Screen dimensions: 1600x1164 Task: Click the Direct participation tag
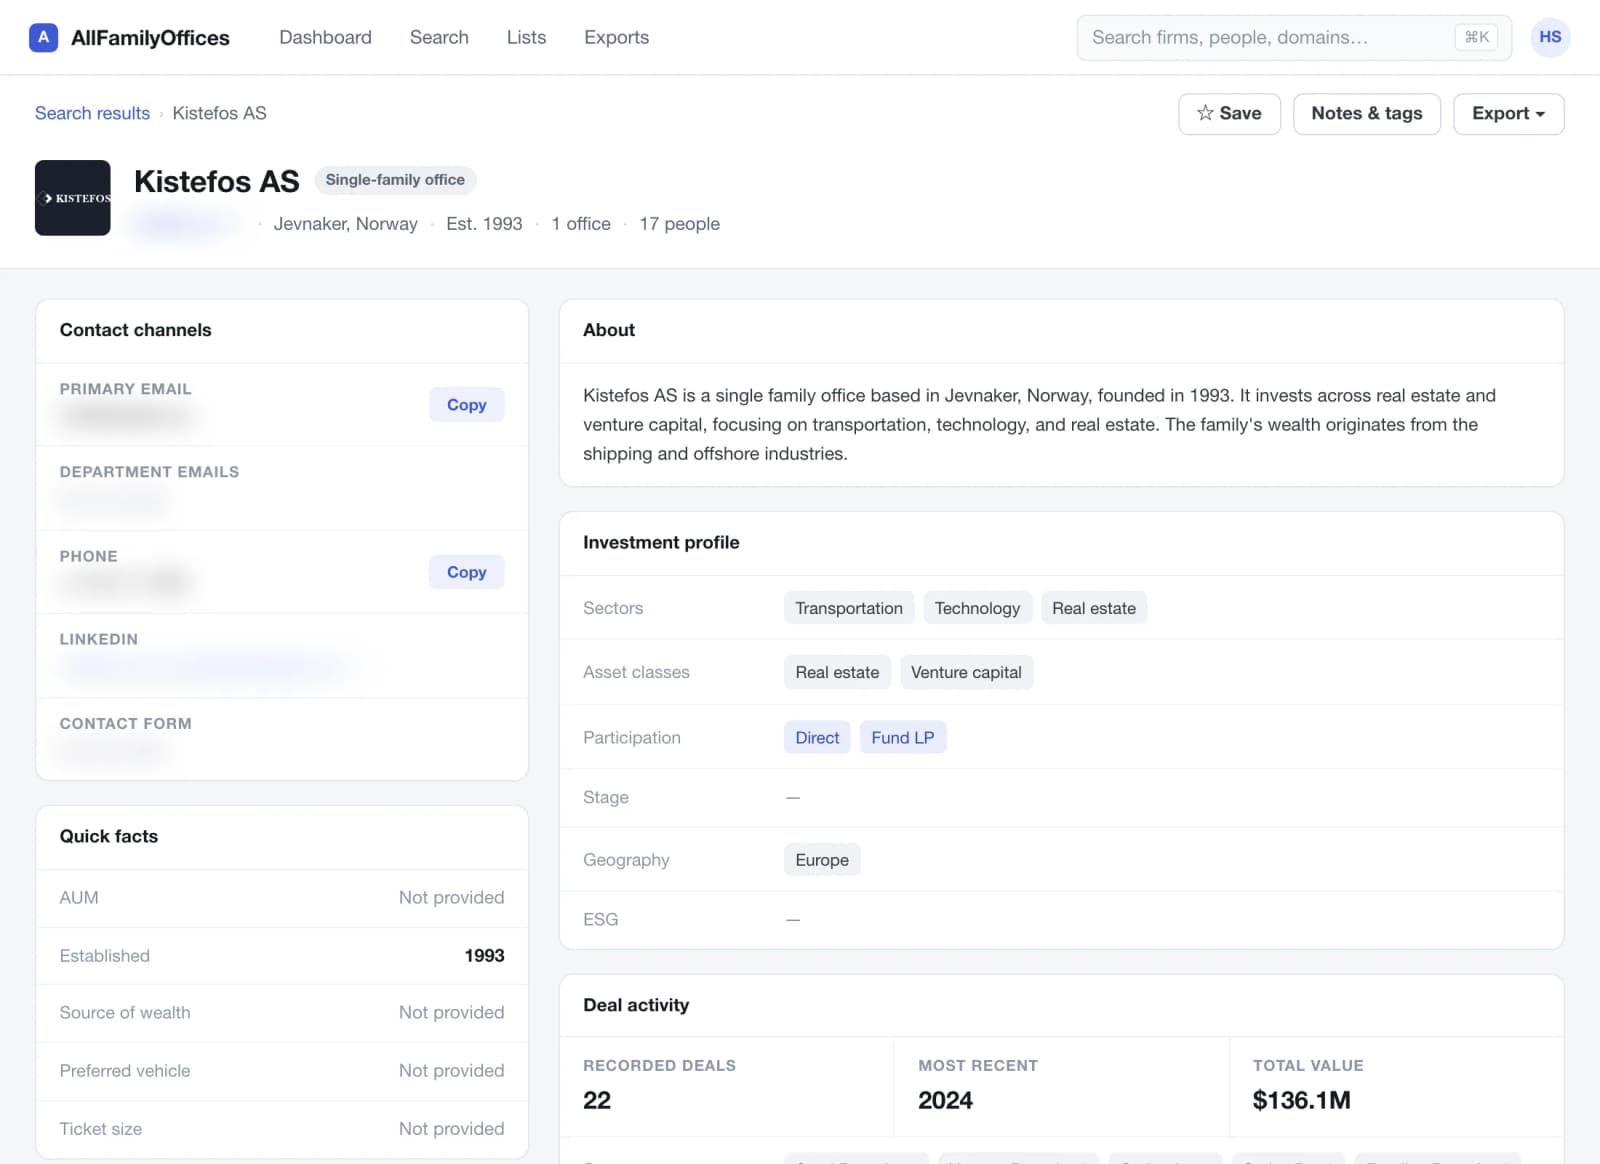pos(817,737)
